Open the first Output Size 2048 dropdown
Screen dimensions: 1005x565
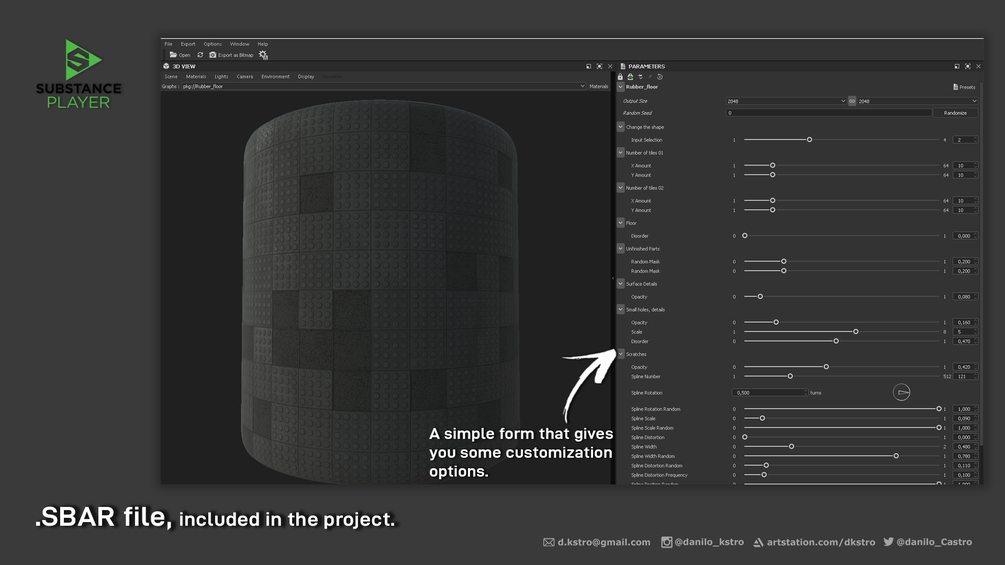786,101
